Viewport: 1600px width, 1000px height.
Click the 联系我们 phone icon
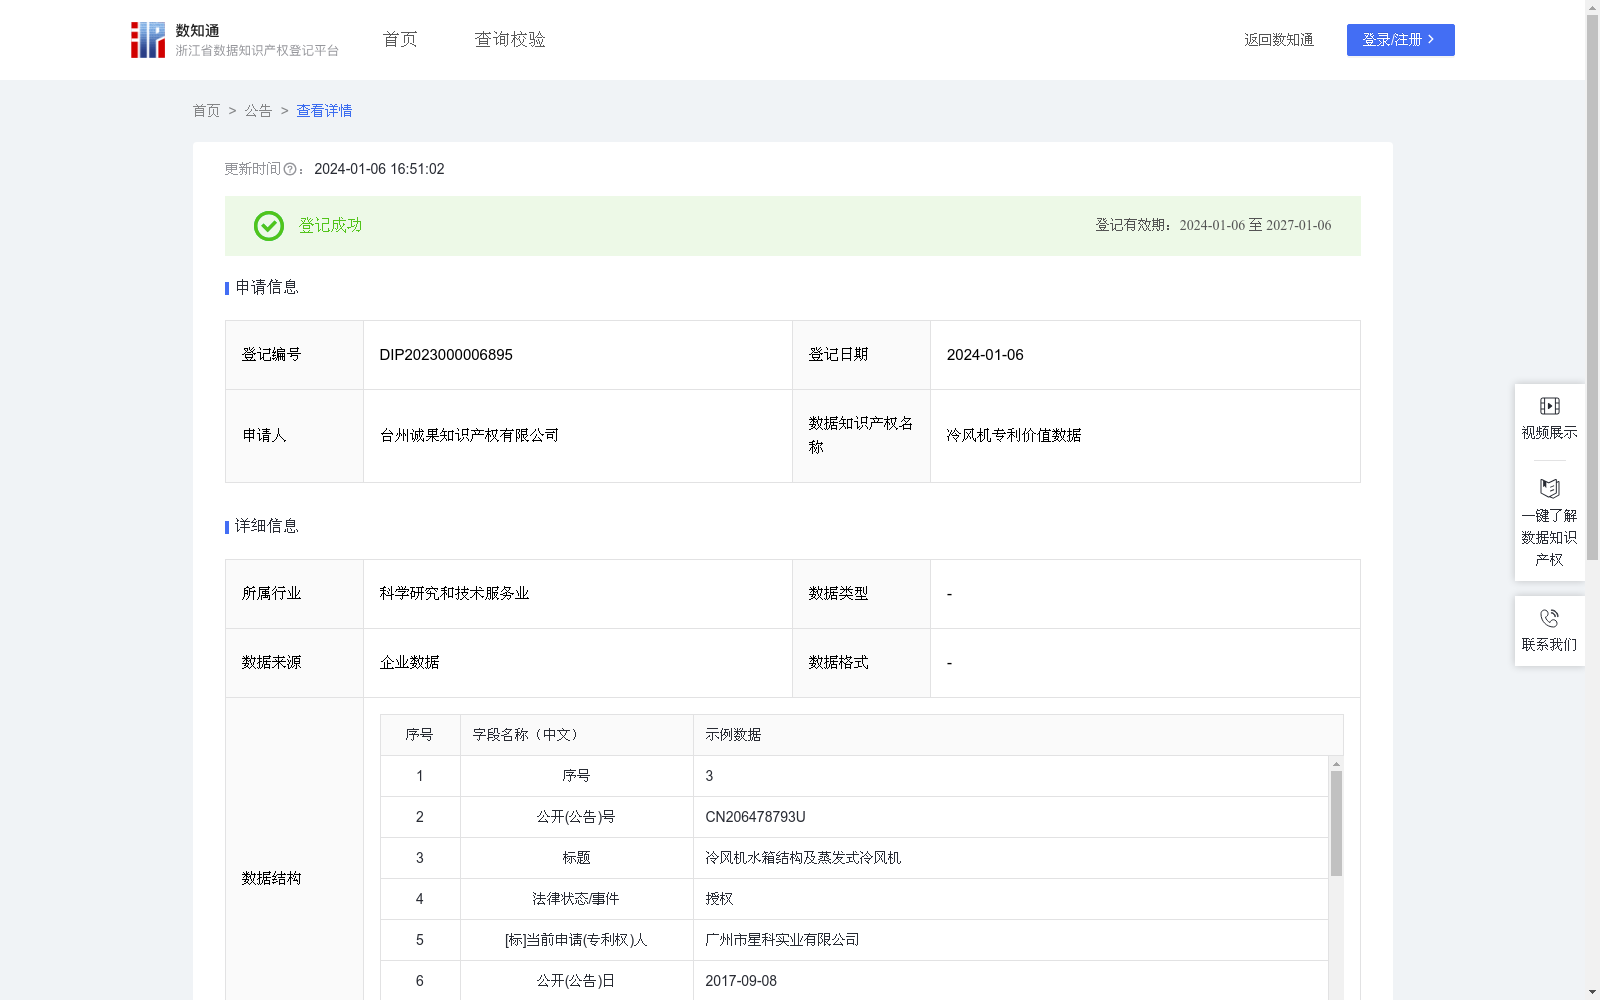1549,618
